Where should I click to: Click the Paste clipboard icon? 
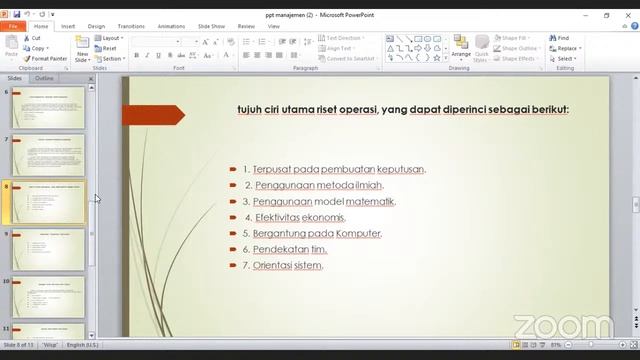point(11,42)
